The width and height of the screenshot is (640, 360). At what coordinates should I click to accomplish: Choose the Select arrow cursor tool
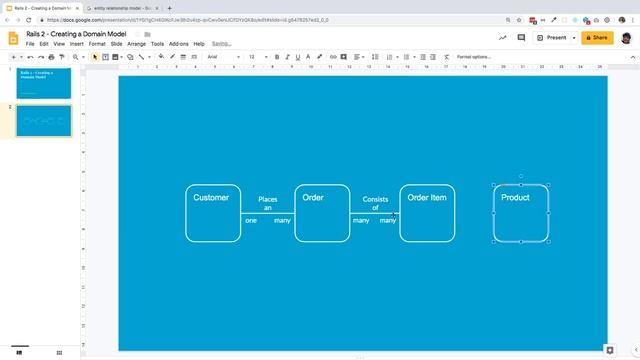click(x=95, y=57)
